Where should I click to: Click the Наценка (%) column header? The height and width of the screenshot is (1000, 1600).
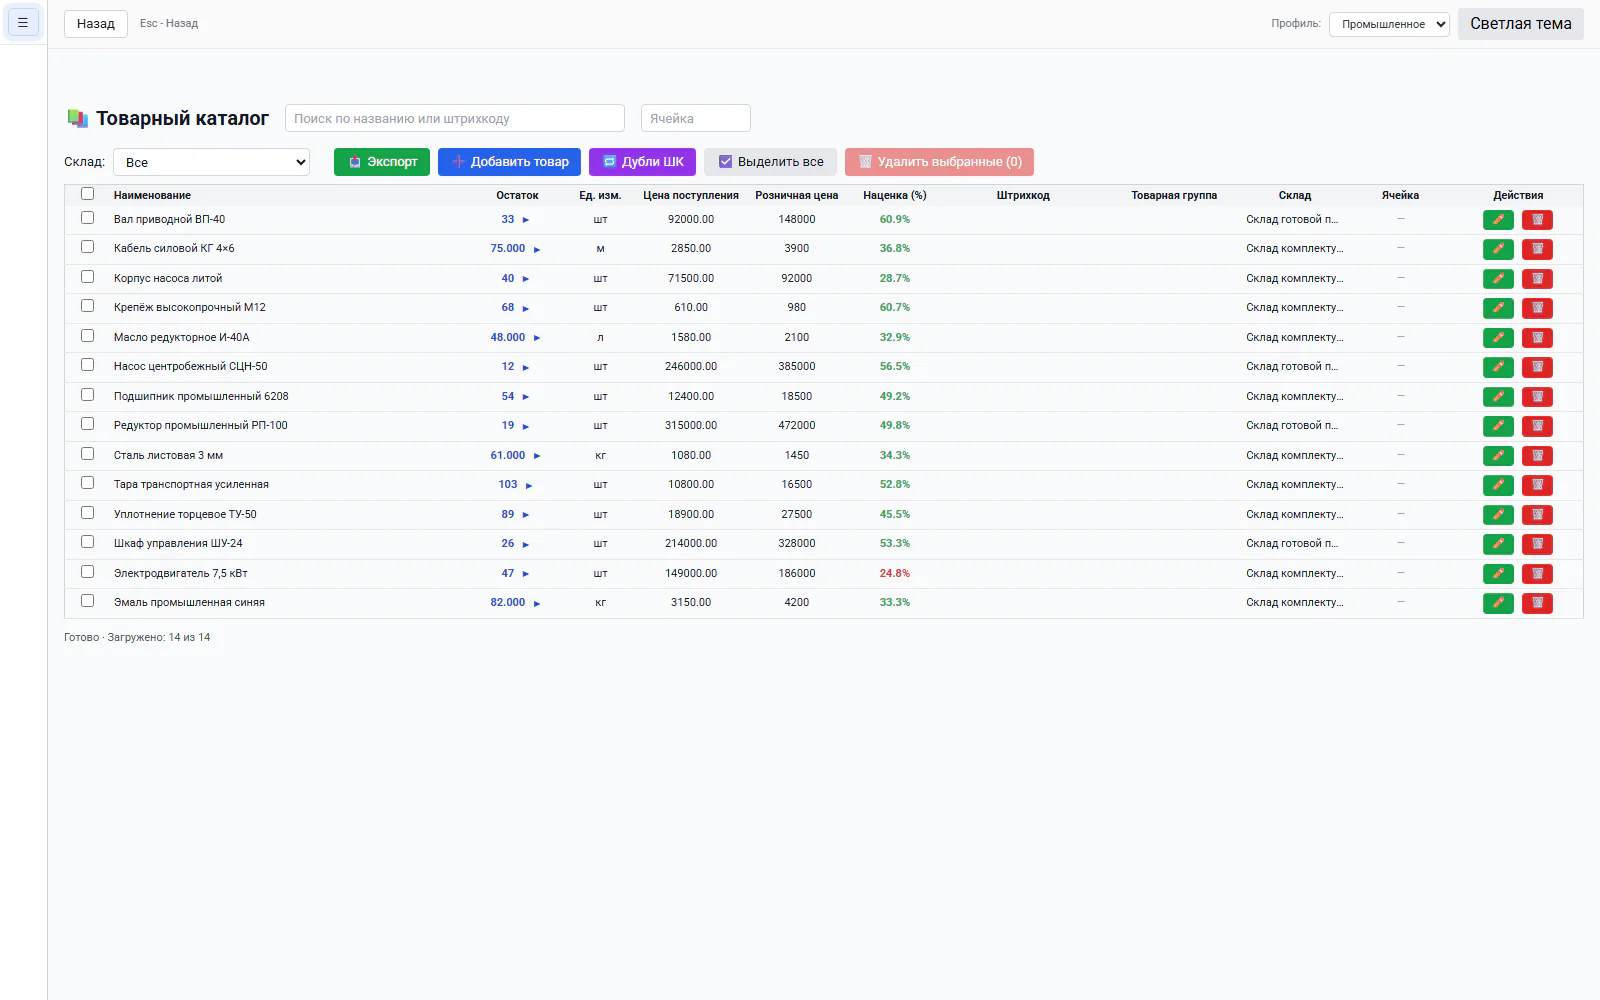895,196
